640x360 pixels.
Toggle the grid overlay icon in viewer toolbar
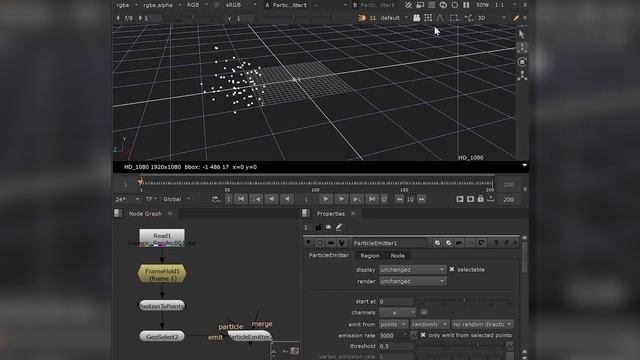pyautogui.click(x=428, y=18)
